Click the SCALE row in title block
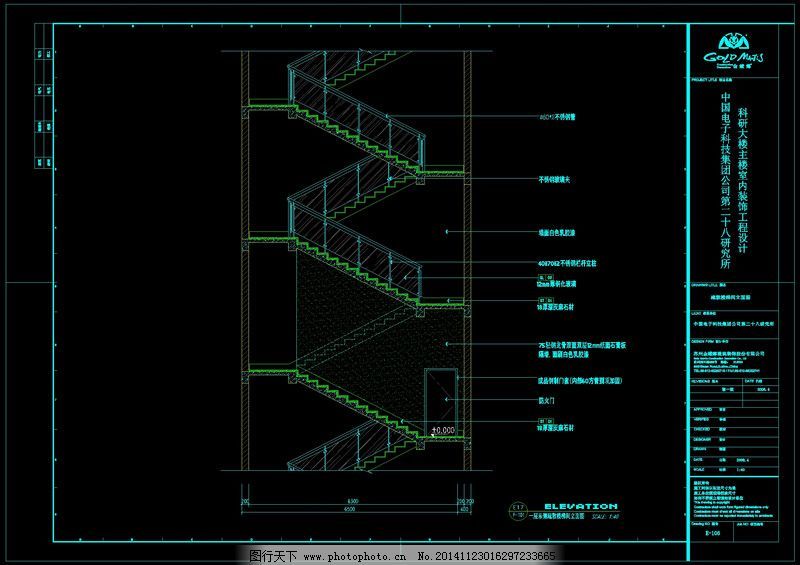 click(734, 470)
